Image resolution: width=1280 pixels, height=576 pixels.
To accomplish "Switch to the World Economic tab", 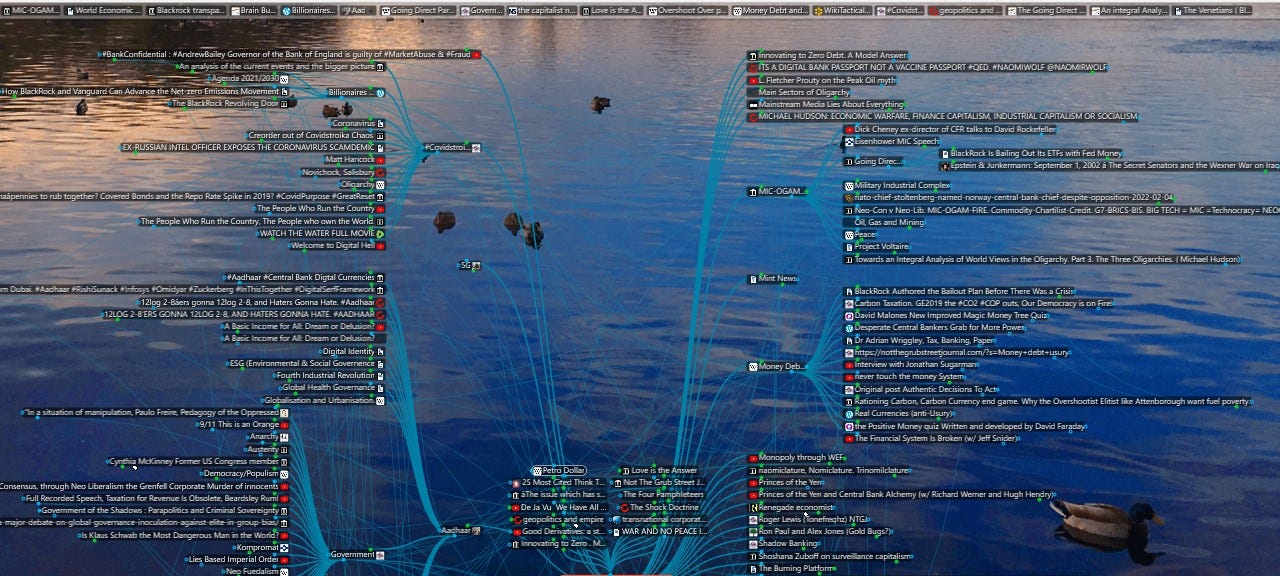I will [x=105, y=10].
